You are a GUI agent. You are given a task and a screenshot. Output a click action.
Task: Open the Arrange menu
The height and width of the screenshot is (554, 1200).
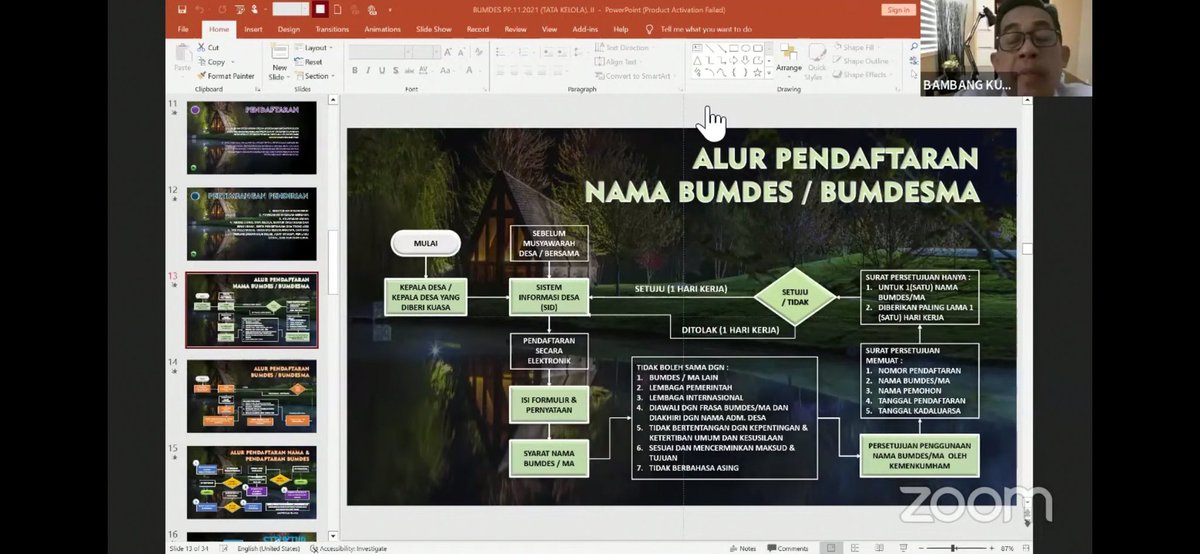(788, 62)
